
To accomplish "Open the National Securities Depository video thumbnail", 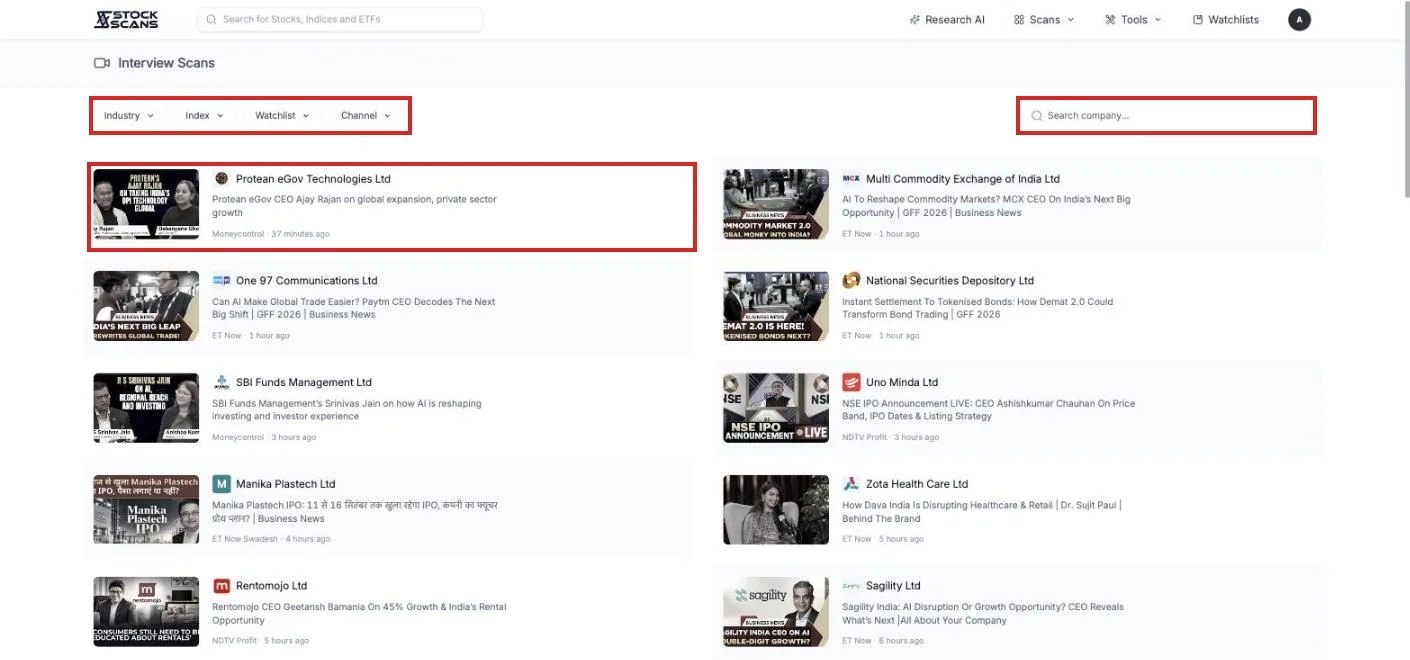I will 776,306.
